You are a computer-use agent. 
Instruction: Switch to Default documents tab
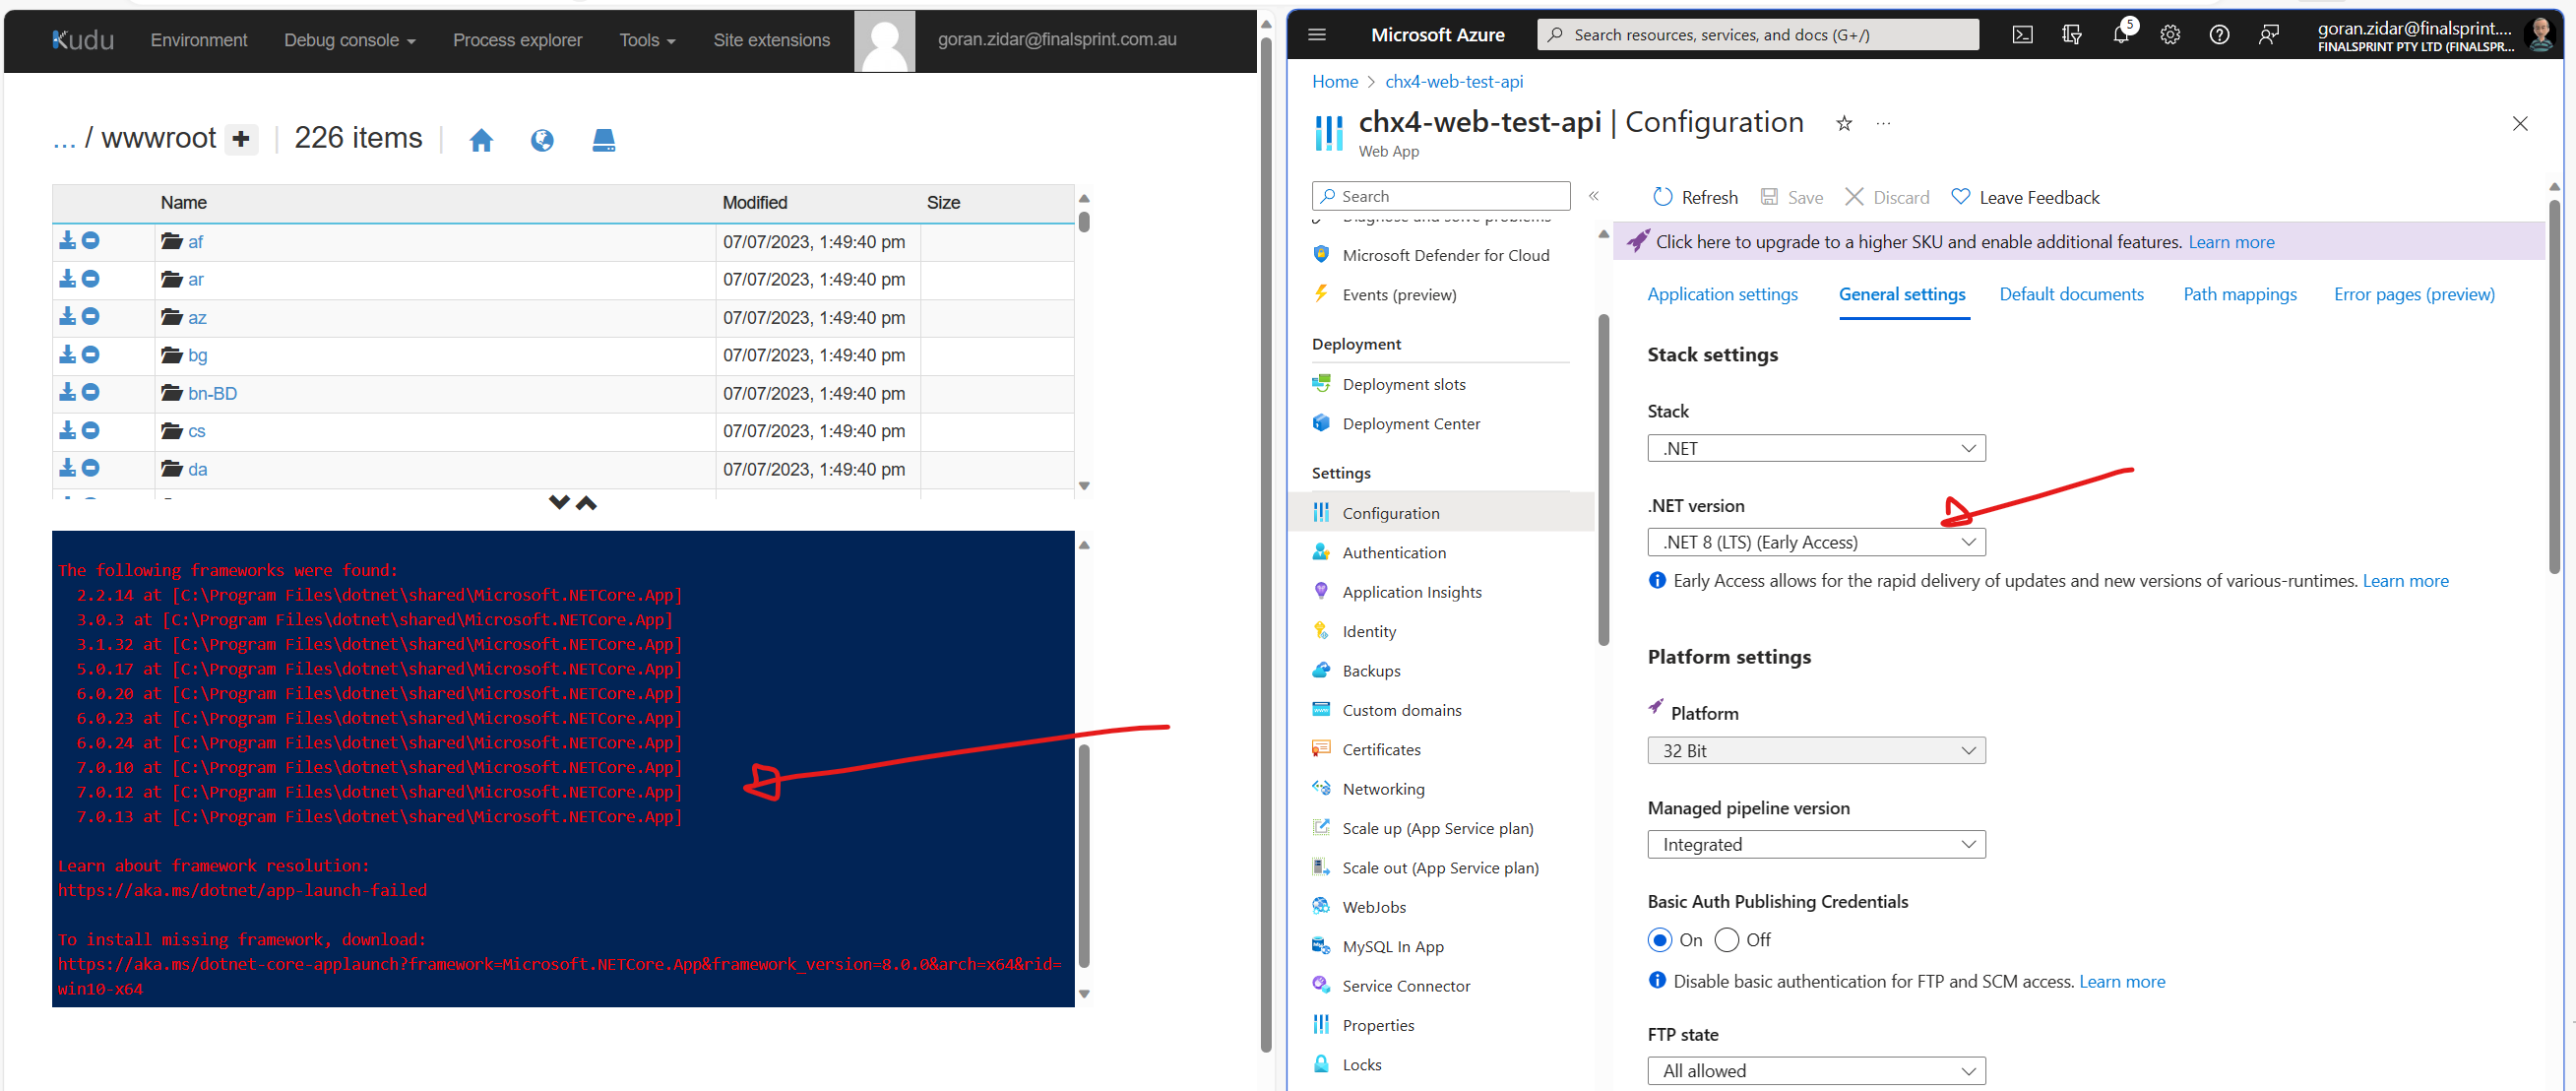tap(2071, 294)
